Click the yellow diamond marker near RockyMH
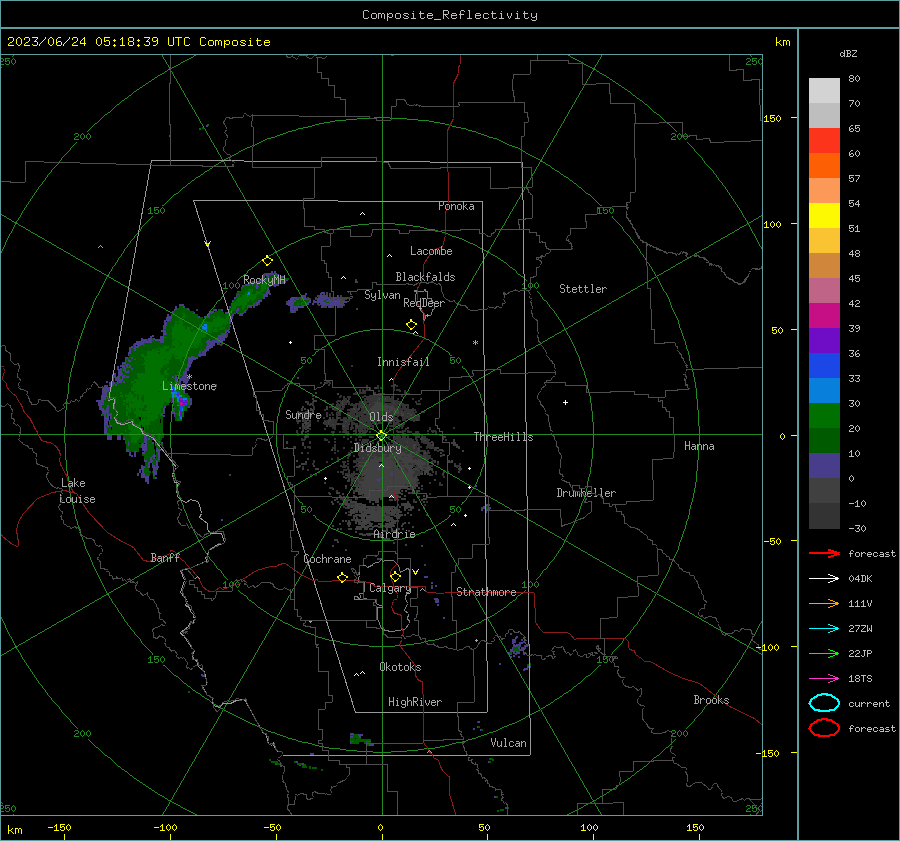Image resolution: width=900 pixels, height=841 pixels. pyautogui.click(x=267, y=261)
